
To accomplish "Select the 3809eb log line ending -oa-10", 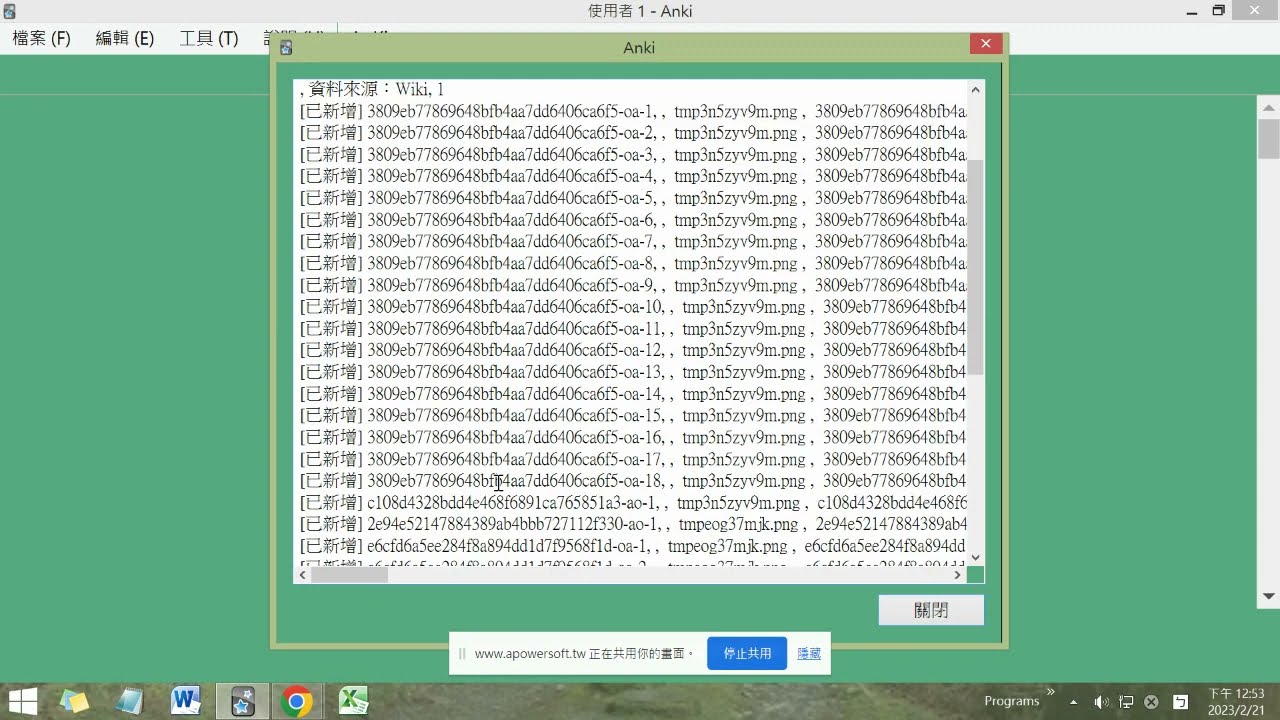I will coord(633,307).
